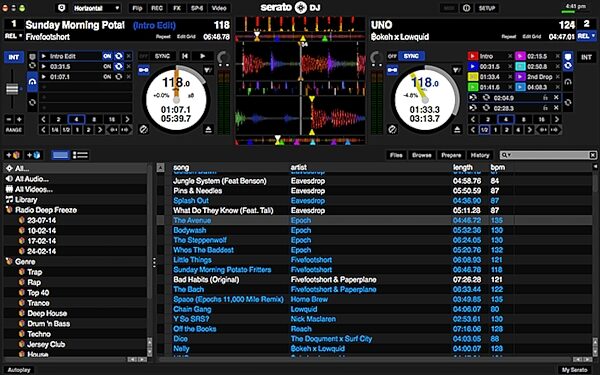Image resolution: width=600 pixels, height=375 pixels.
Task: Trigger the purple 2nd Drop cue
Action: (x=520, y=77)
